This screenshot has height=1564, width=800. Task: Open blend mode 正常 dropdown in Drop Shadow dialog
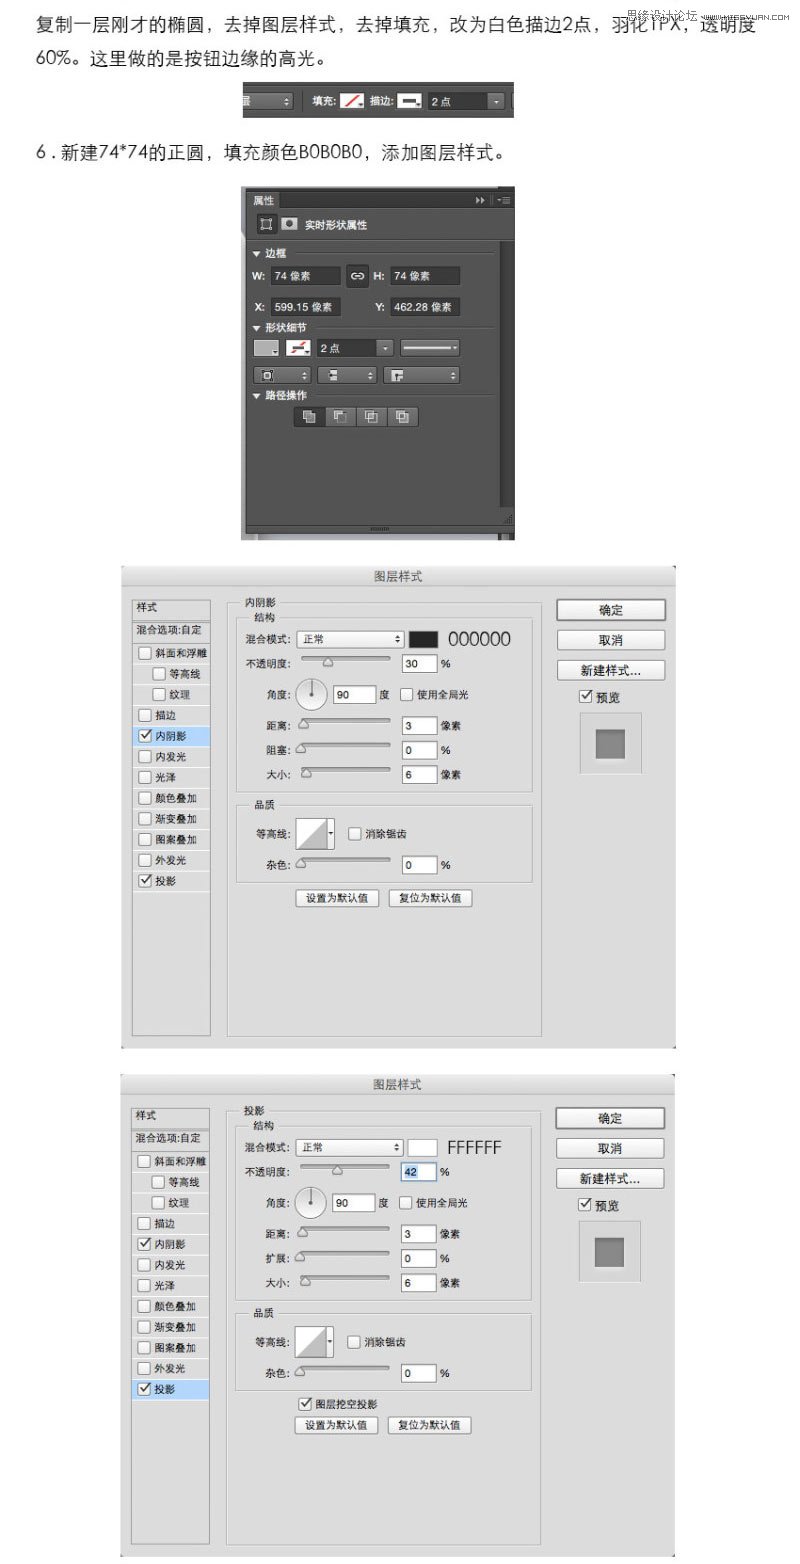[x=350, y=1147]
